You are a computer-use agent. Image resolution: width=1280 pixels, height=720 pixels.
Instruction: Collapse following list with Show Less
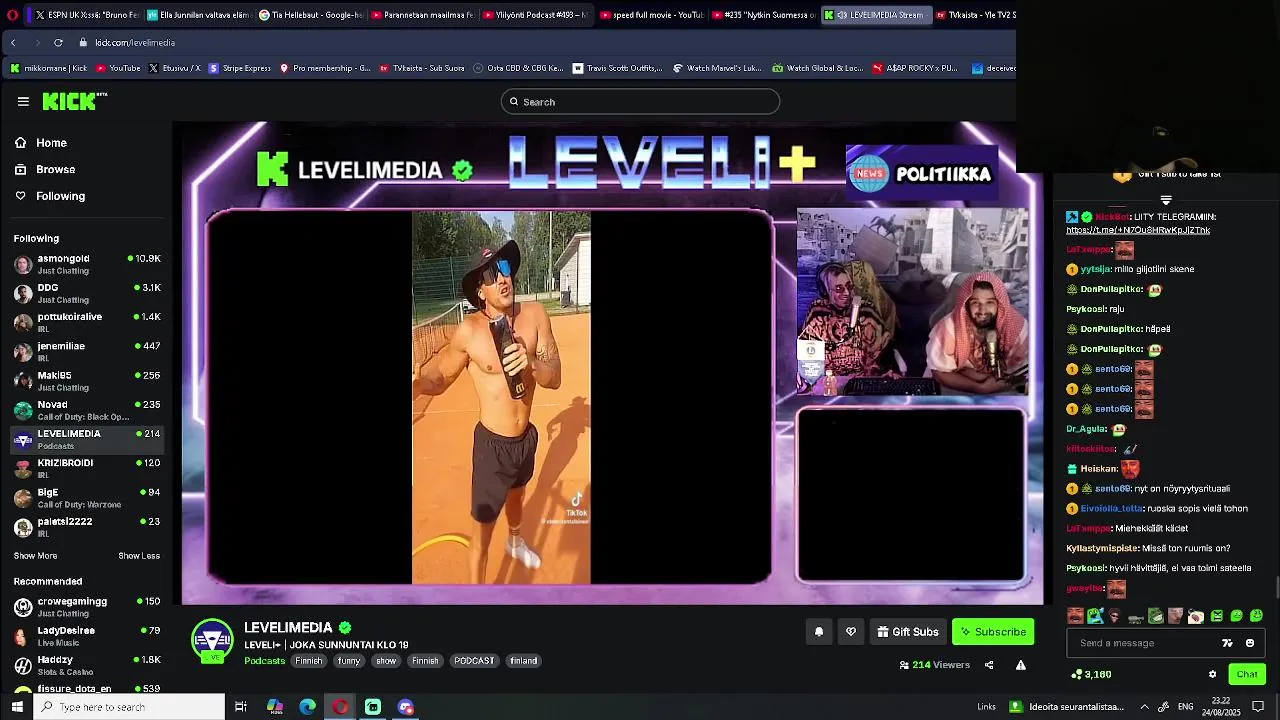(x=139, y=556)
